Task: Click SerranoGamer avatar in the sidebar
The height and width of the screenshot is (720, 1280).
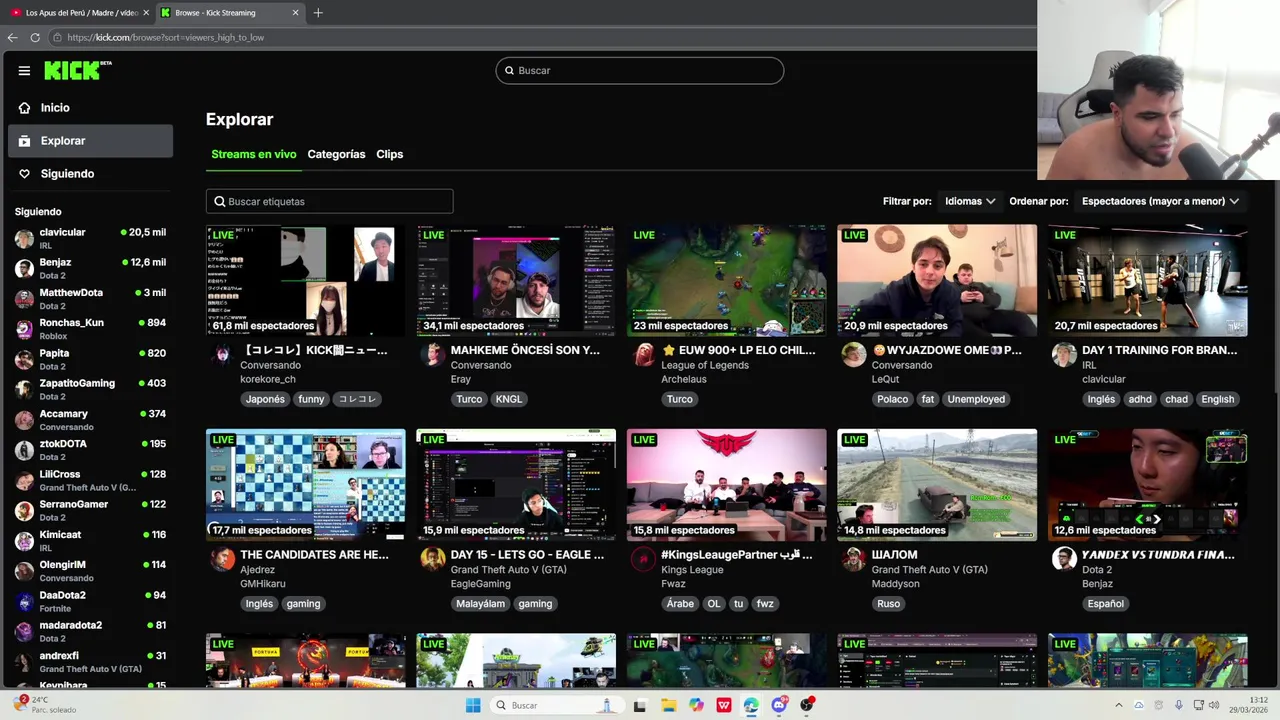Action: pyautogui.click(x=24, y=511)
